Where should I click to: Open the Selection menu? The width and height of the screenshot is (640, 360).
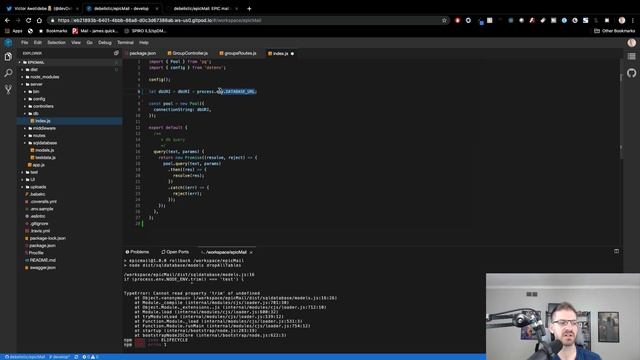coord(56,42)
